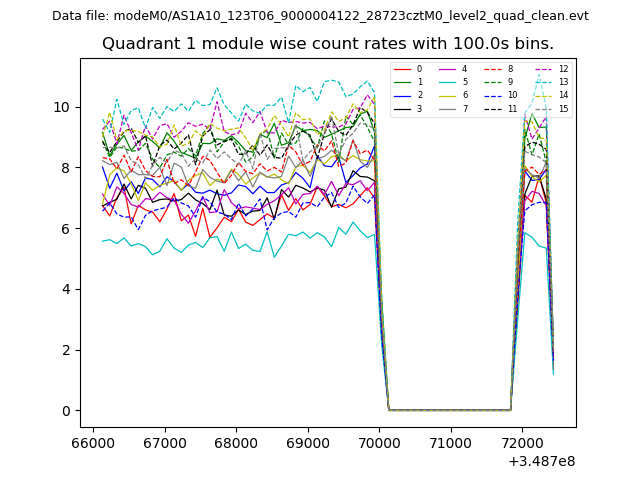Click the magenta legend line for module 4
640x480 pixels.
(x=447, y=69)
